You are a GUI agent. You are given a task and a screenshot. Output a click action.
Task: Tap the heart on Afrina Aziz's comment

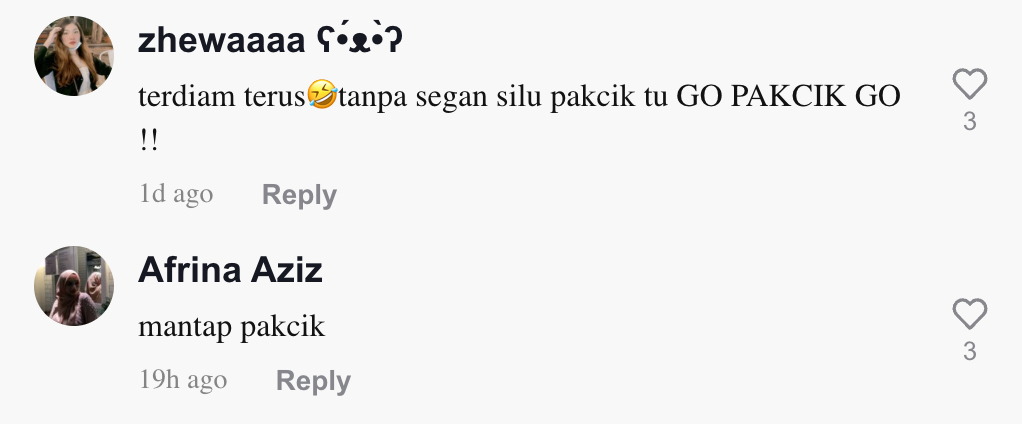coord(969,315)
